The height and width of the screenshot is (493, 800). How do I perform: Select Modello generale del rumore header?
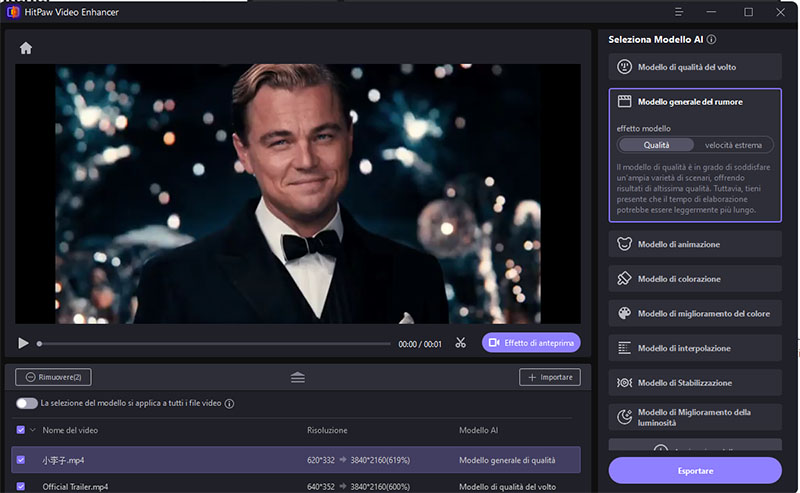(690, 102)
